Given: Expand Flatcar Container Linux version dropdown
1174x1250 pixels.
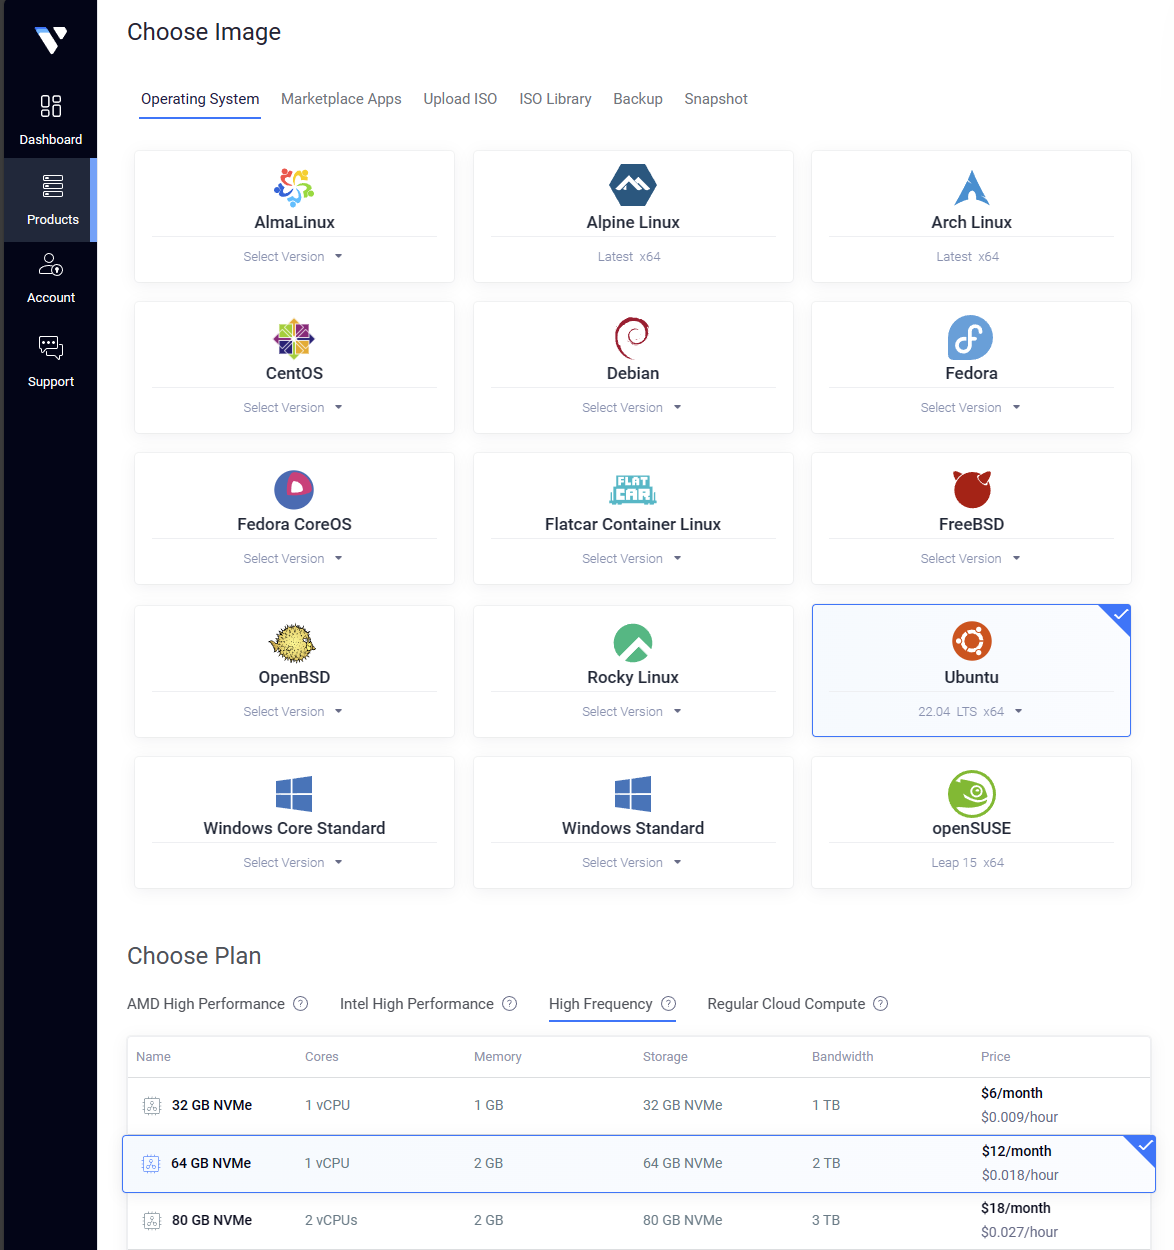Looking at the screenshot, I should pos(632,559).
